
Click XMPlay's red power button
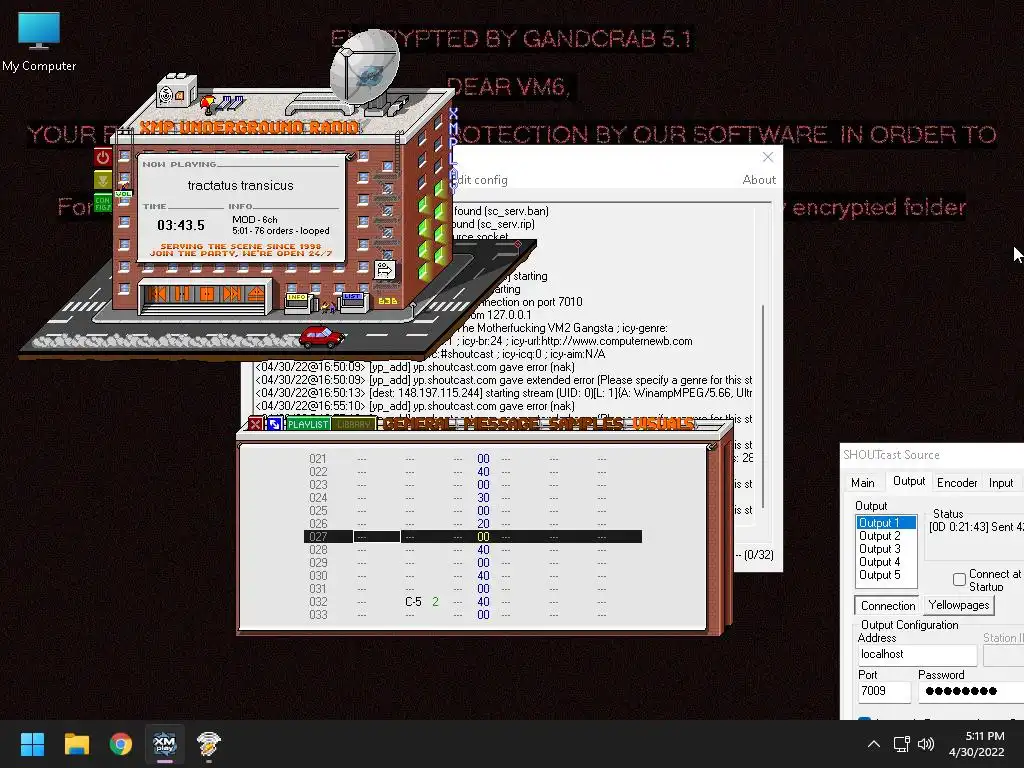pyautogui.click(x=103, y=157)
